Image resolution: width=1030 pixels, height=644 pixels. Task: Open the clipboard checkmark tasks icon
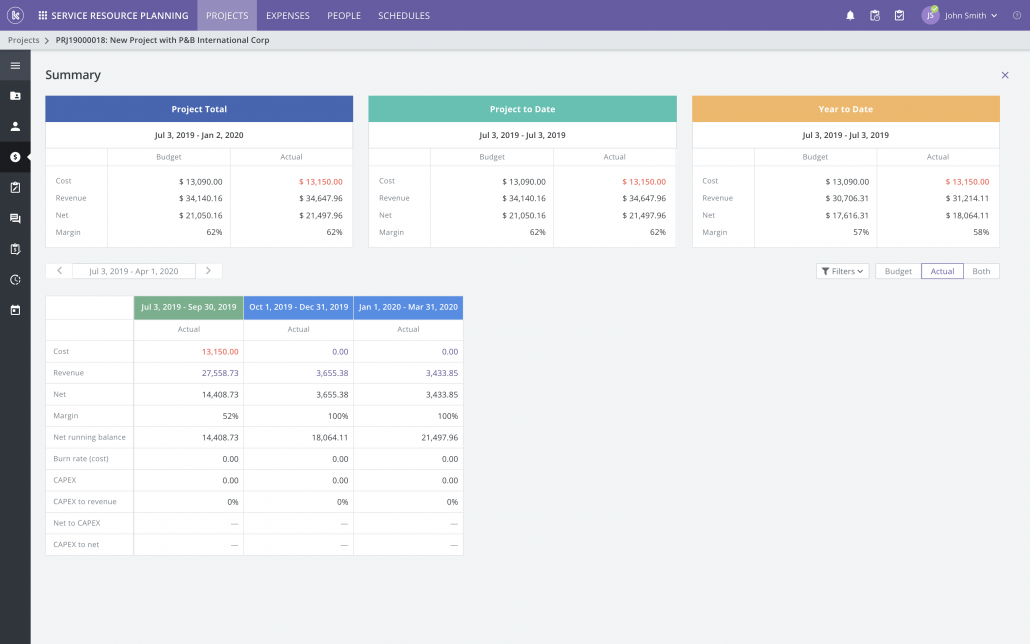click(899, 15)
